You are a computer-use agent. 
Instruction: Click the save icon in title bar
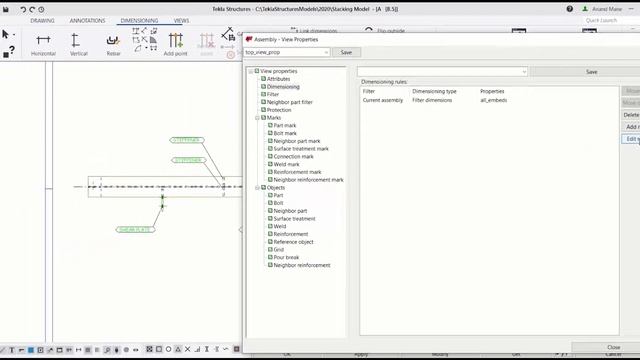click(x=6, y=9)
